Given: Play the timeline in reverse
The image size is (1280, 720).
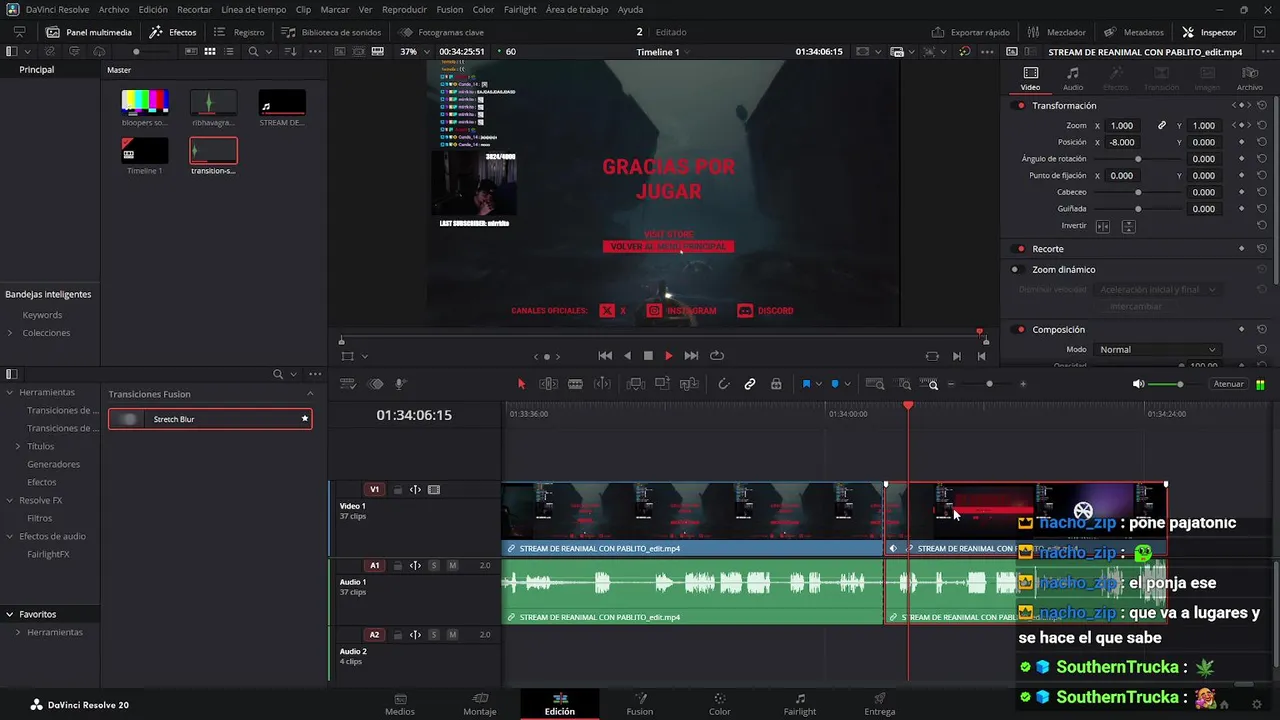Looking at the screenshot, I should click(x=627, y=356).
